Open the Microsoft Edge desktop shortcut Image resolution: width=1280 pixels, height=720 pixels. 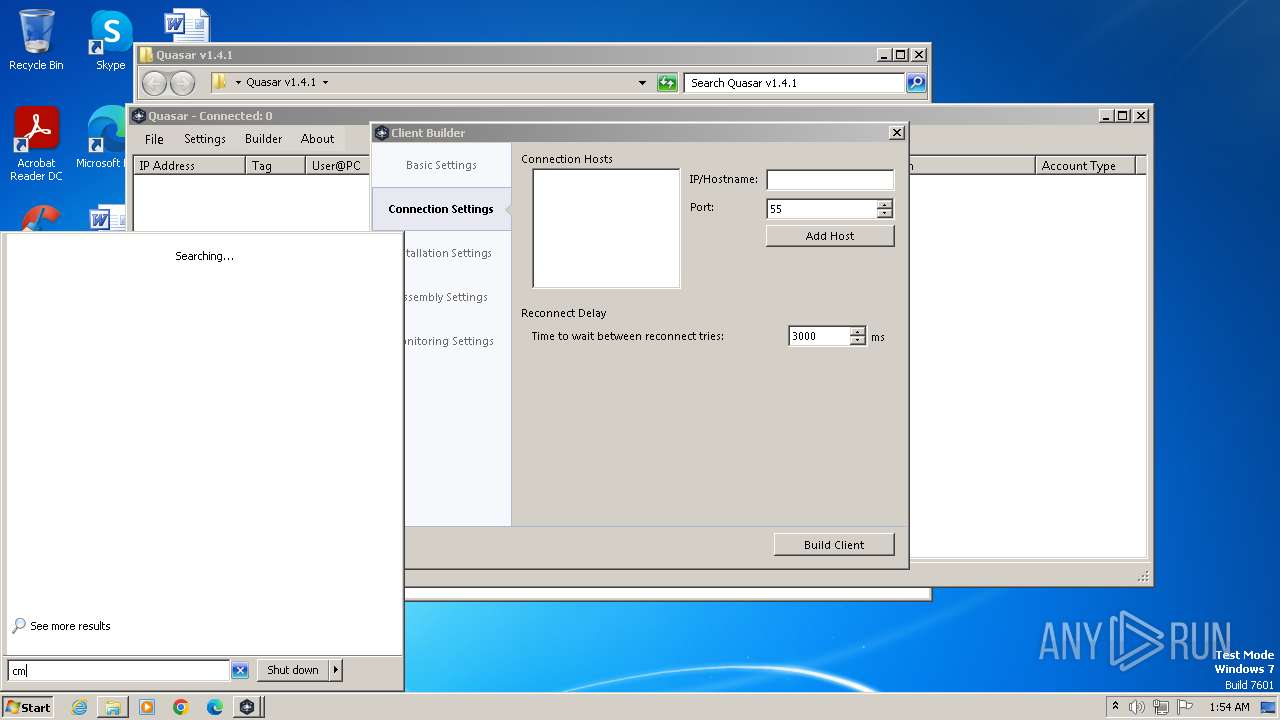pos(103,138)
